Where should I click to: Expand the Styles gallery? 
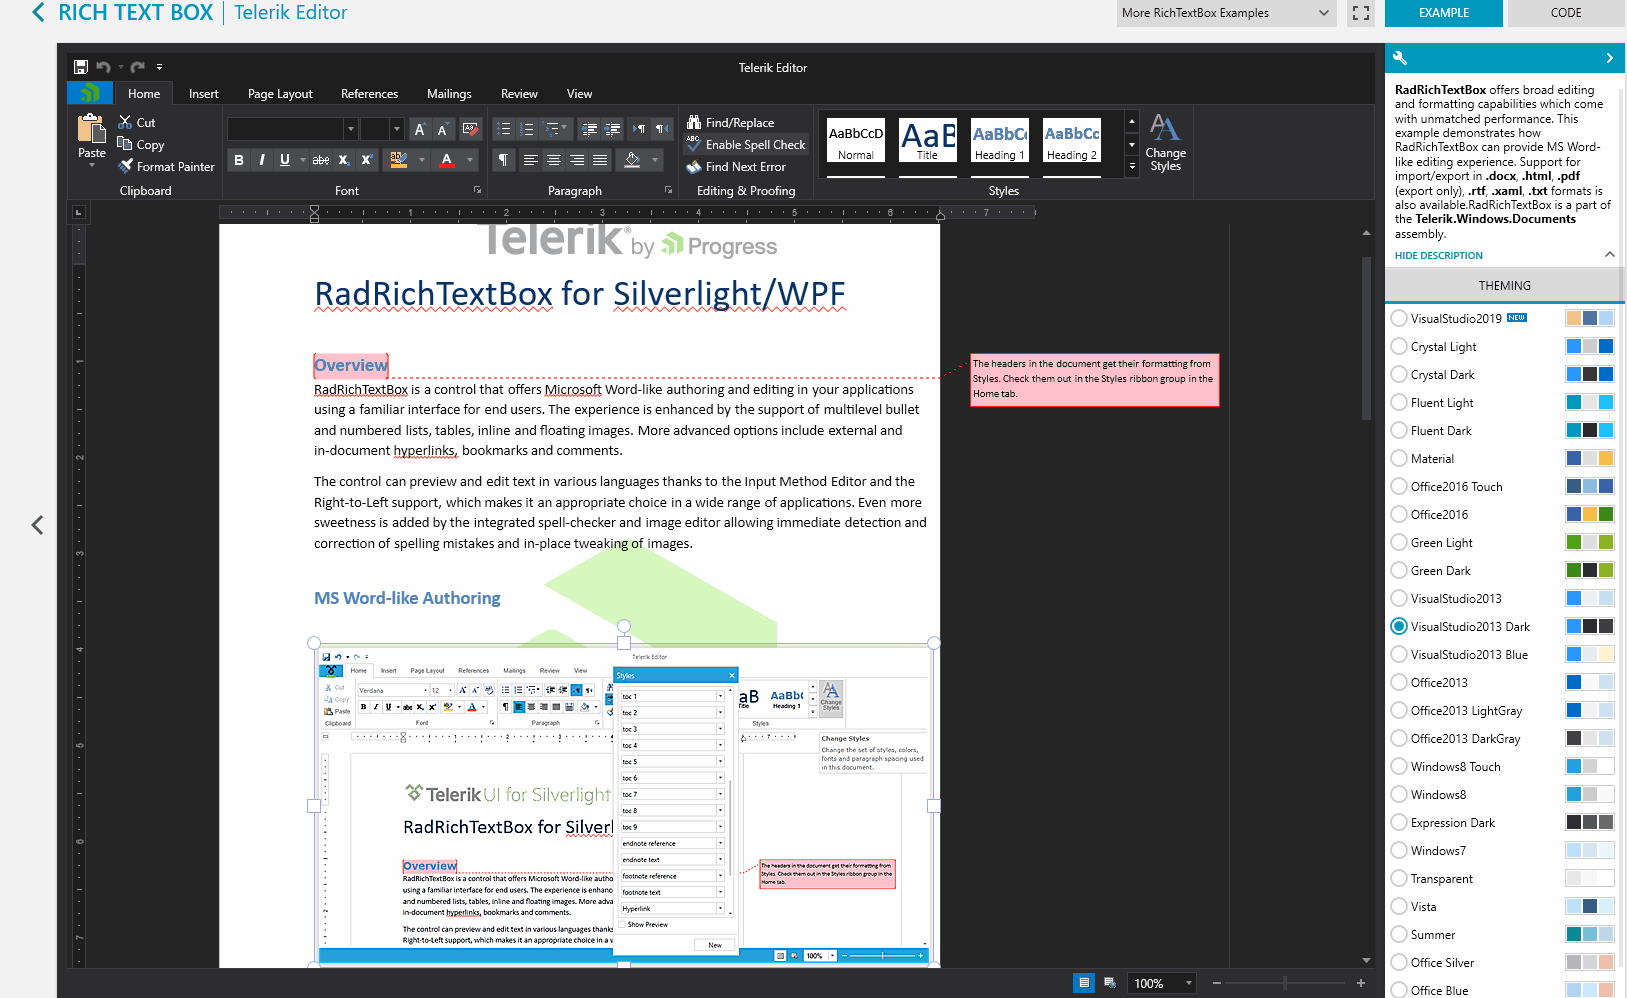pos(1132,167)
